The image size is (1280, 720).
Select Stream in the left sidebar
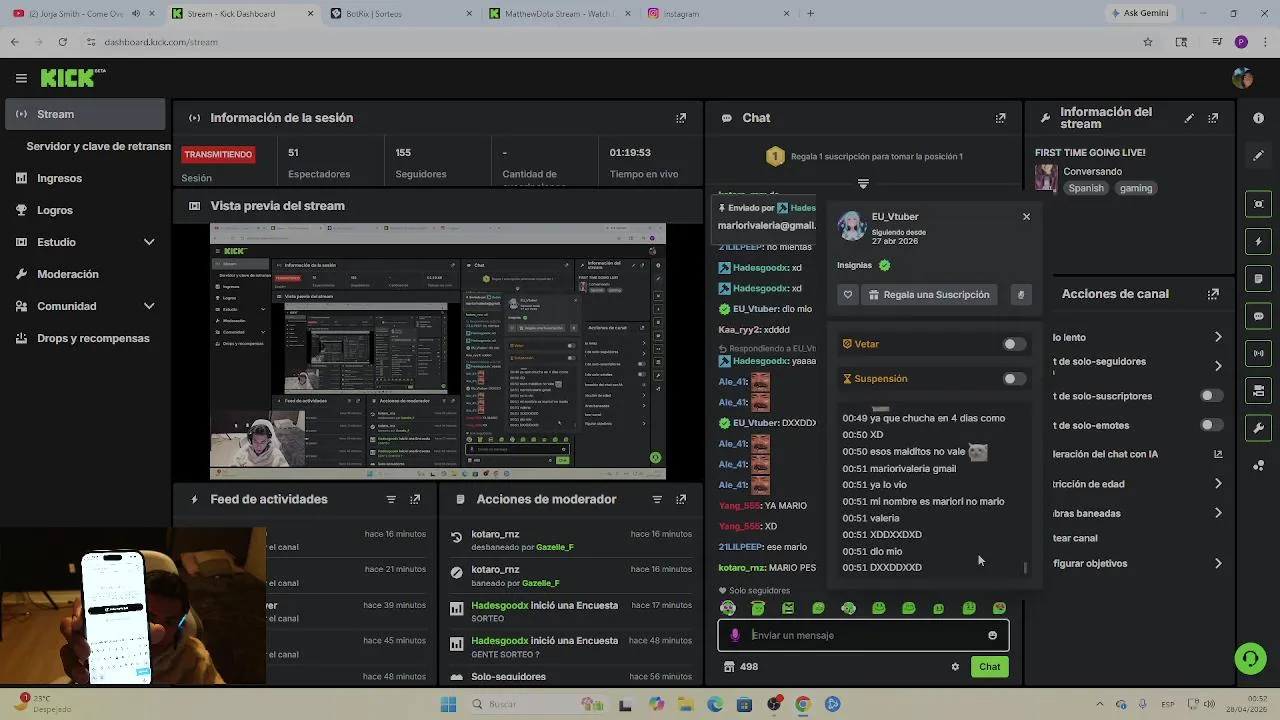tap(85, 114)
